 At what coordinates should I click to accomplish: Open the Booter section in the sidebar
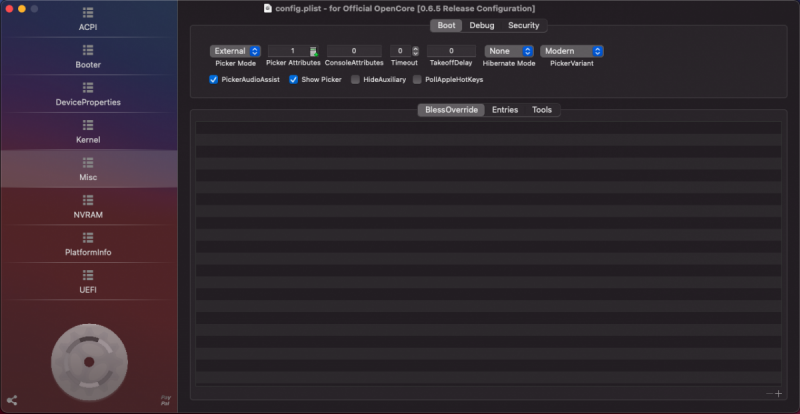(x=88, y=57)
